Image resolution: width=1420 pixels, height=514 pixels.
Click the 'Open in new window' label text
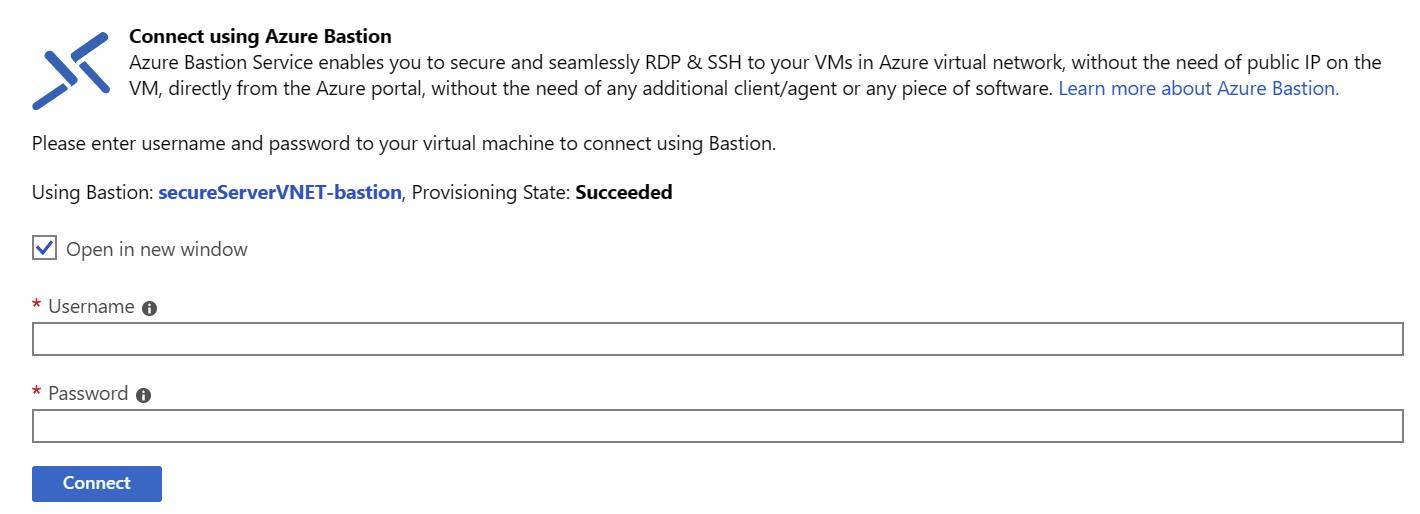click(156, 249)
